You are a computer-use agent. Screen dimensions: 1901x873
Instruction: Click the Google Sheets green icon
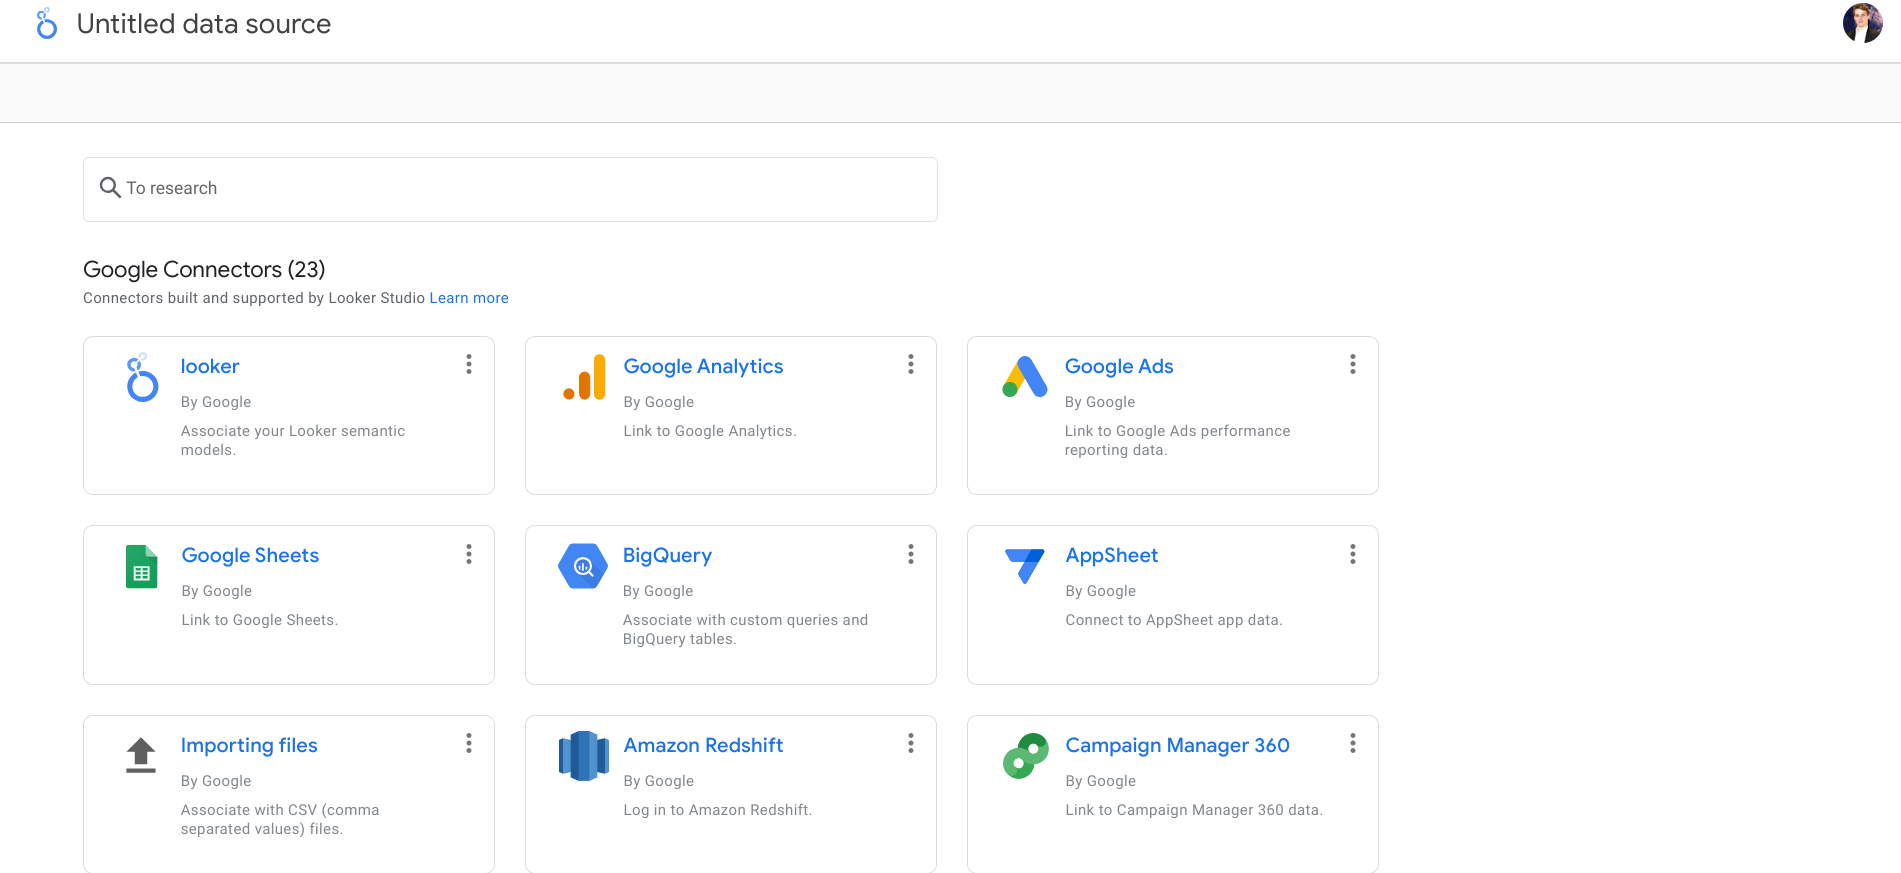[141, 566]
